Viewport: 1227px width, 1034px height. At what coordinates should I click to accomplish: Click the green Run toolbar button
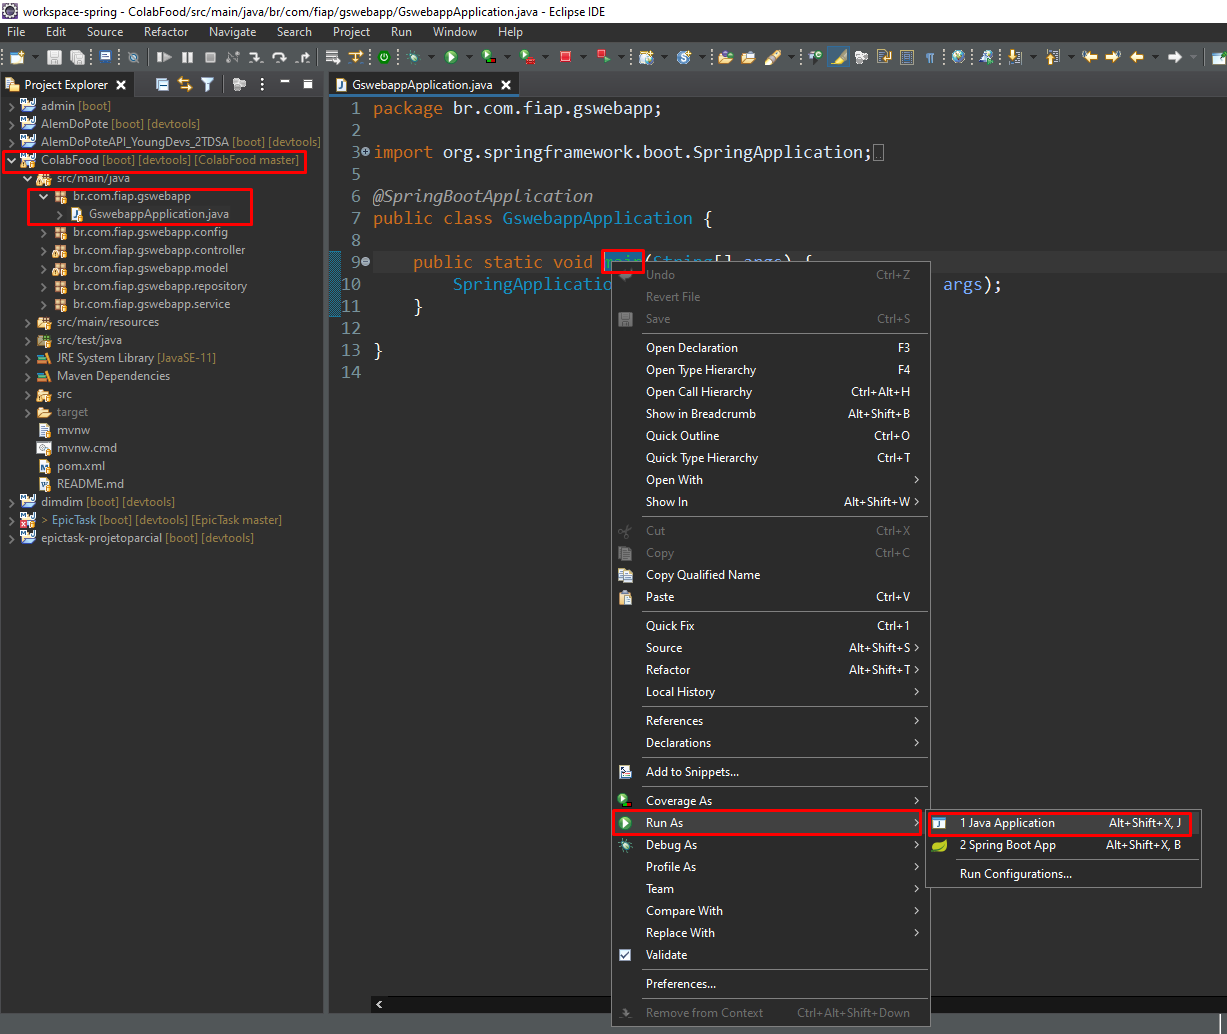(451, 58)
